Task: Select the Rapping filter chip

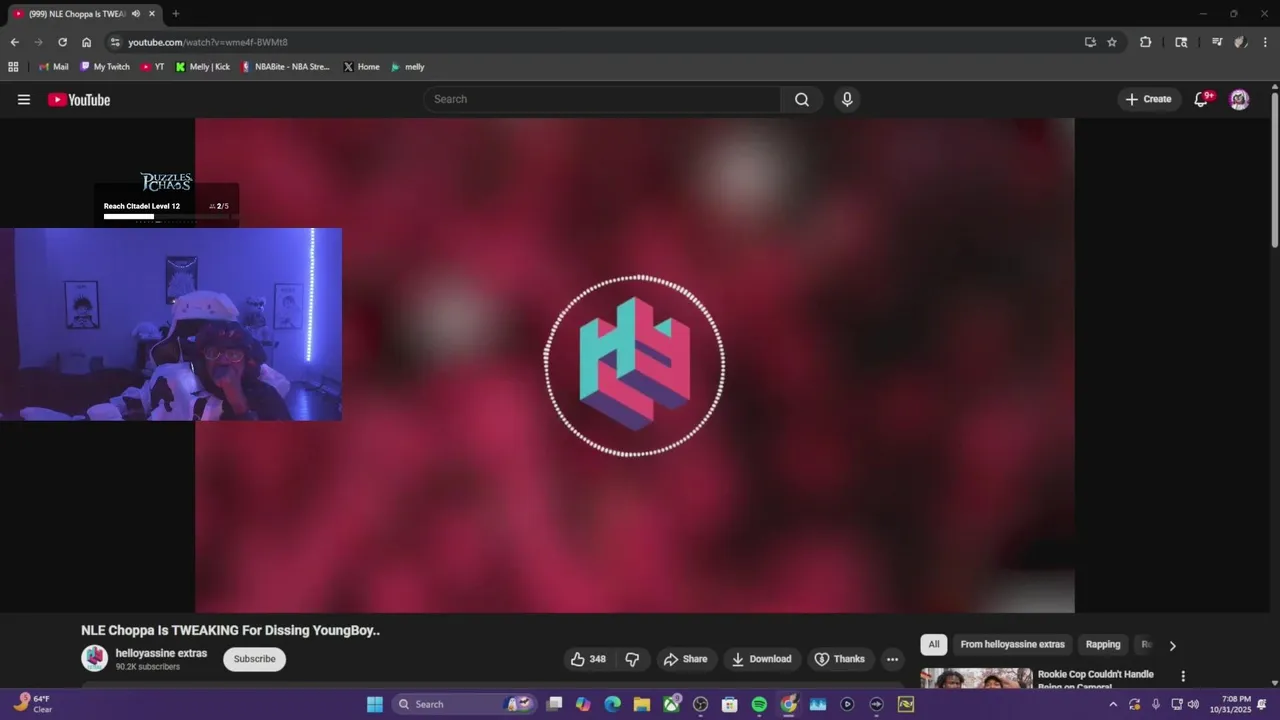Action: [x=1103, y=644]
